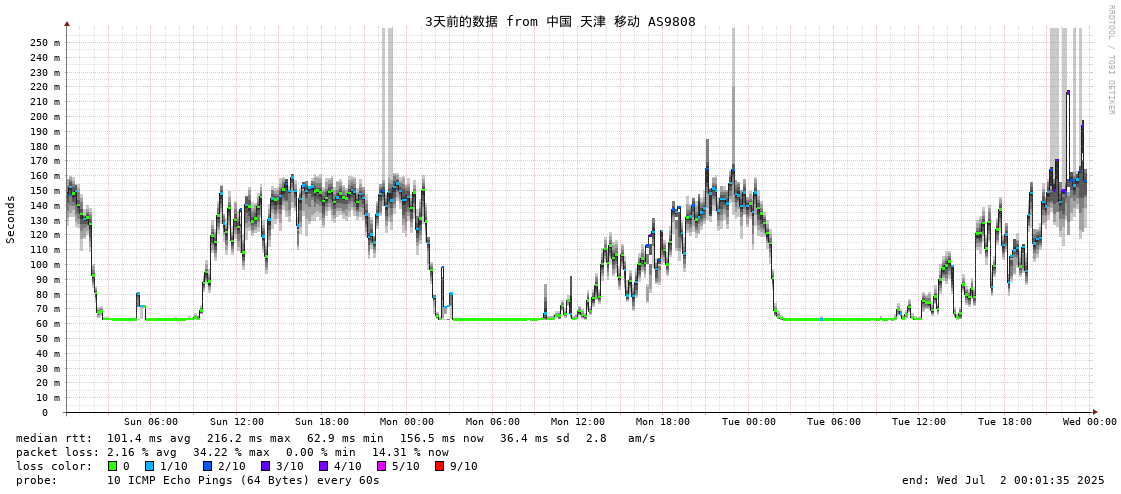Click the 'Sun 18:00' x-axis label
This screenshot has height=494, width=1121.
click(x=322, y=422)
